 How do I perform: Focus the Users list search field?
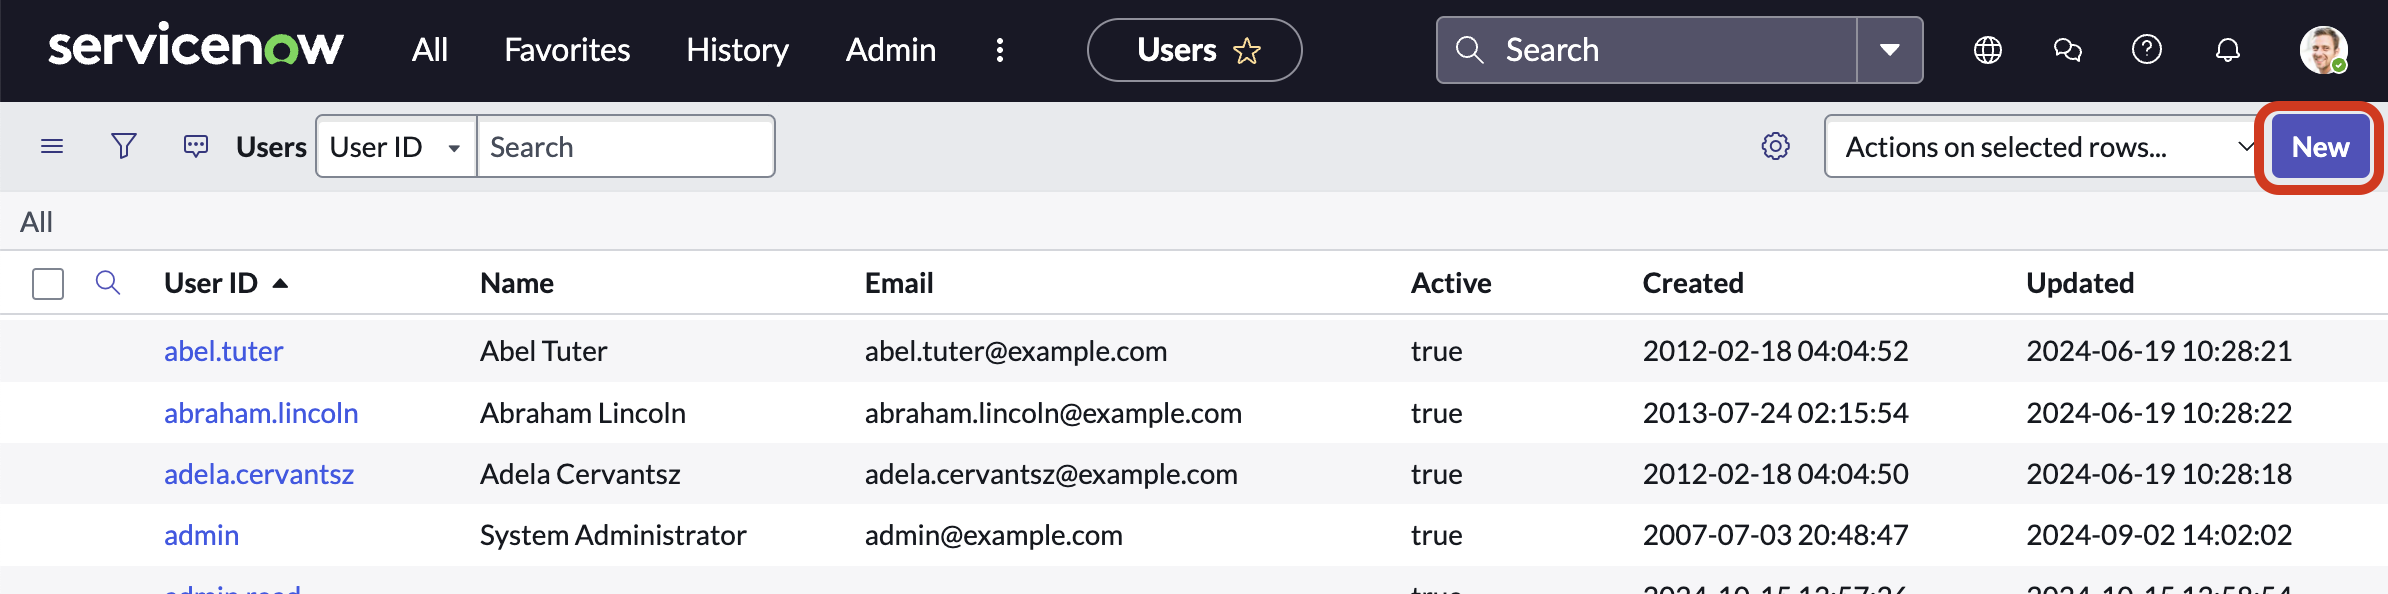point(626,147)
